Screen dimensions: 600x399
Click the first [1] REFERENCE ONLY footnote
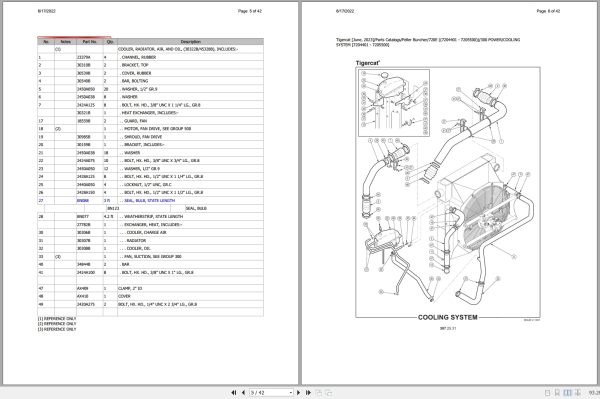pos(57,318)
